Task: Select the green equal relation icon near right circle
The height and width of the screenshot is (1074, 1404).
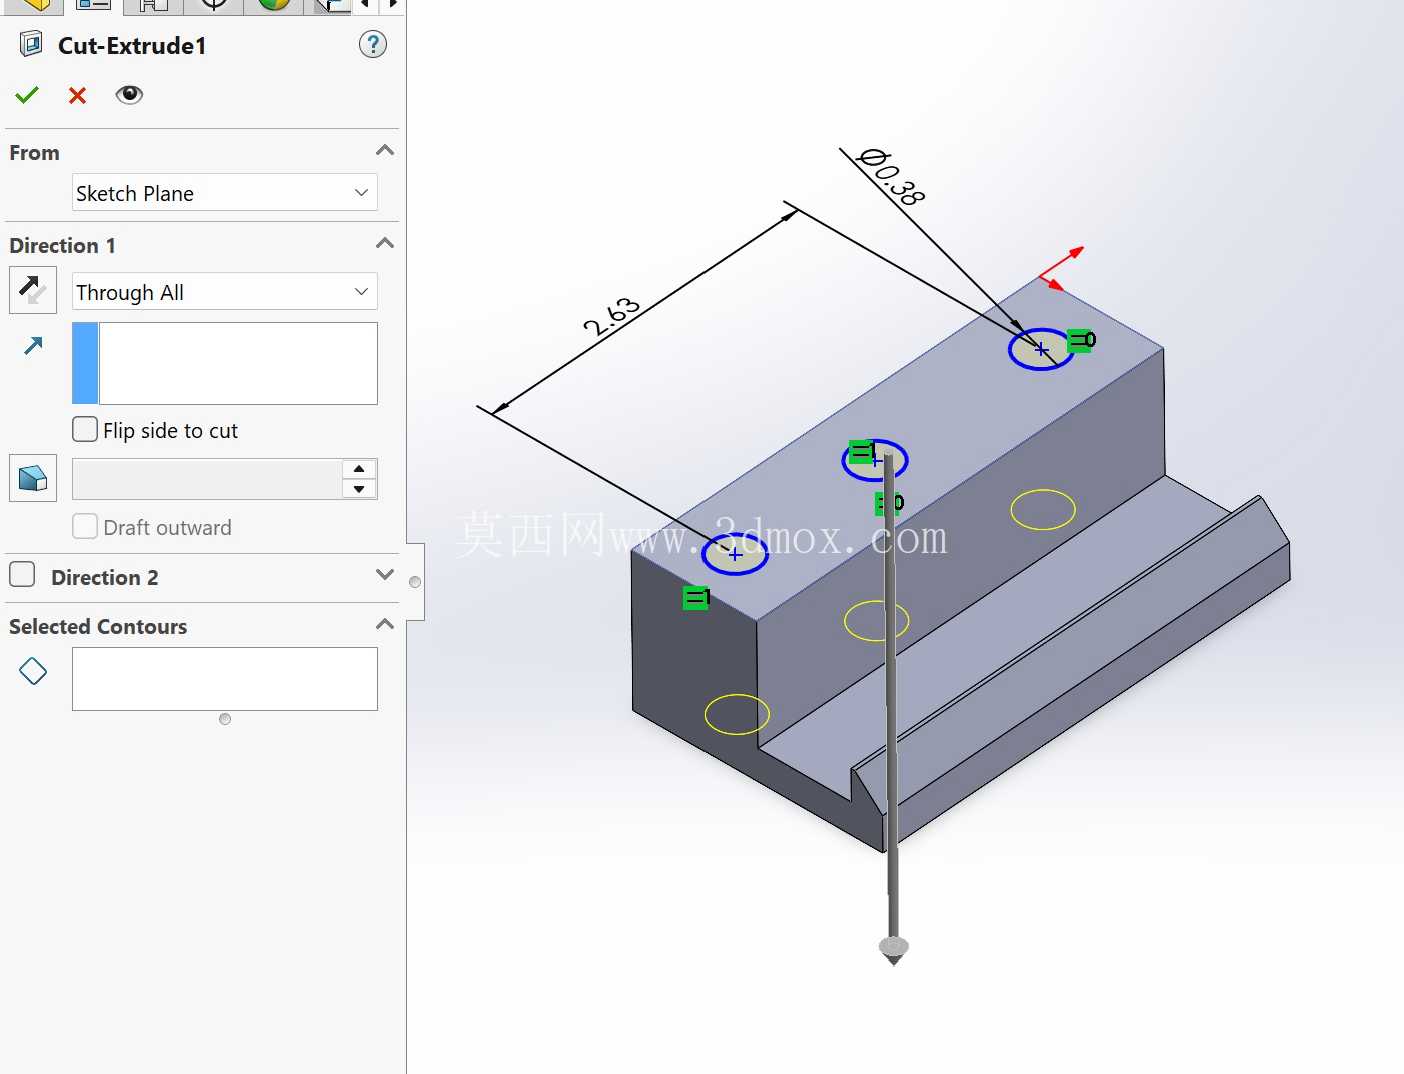Action: [x=1081, y=340]
